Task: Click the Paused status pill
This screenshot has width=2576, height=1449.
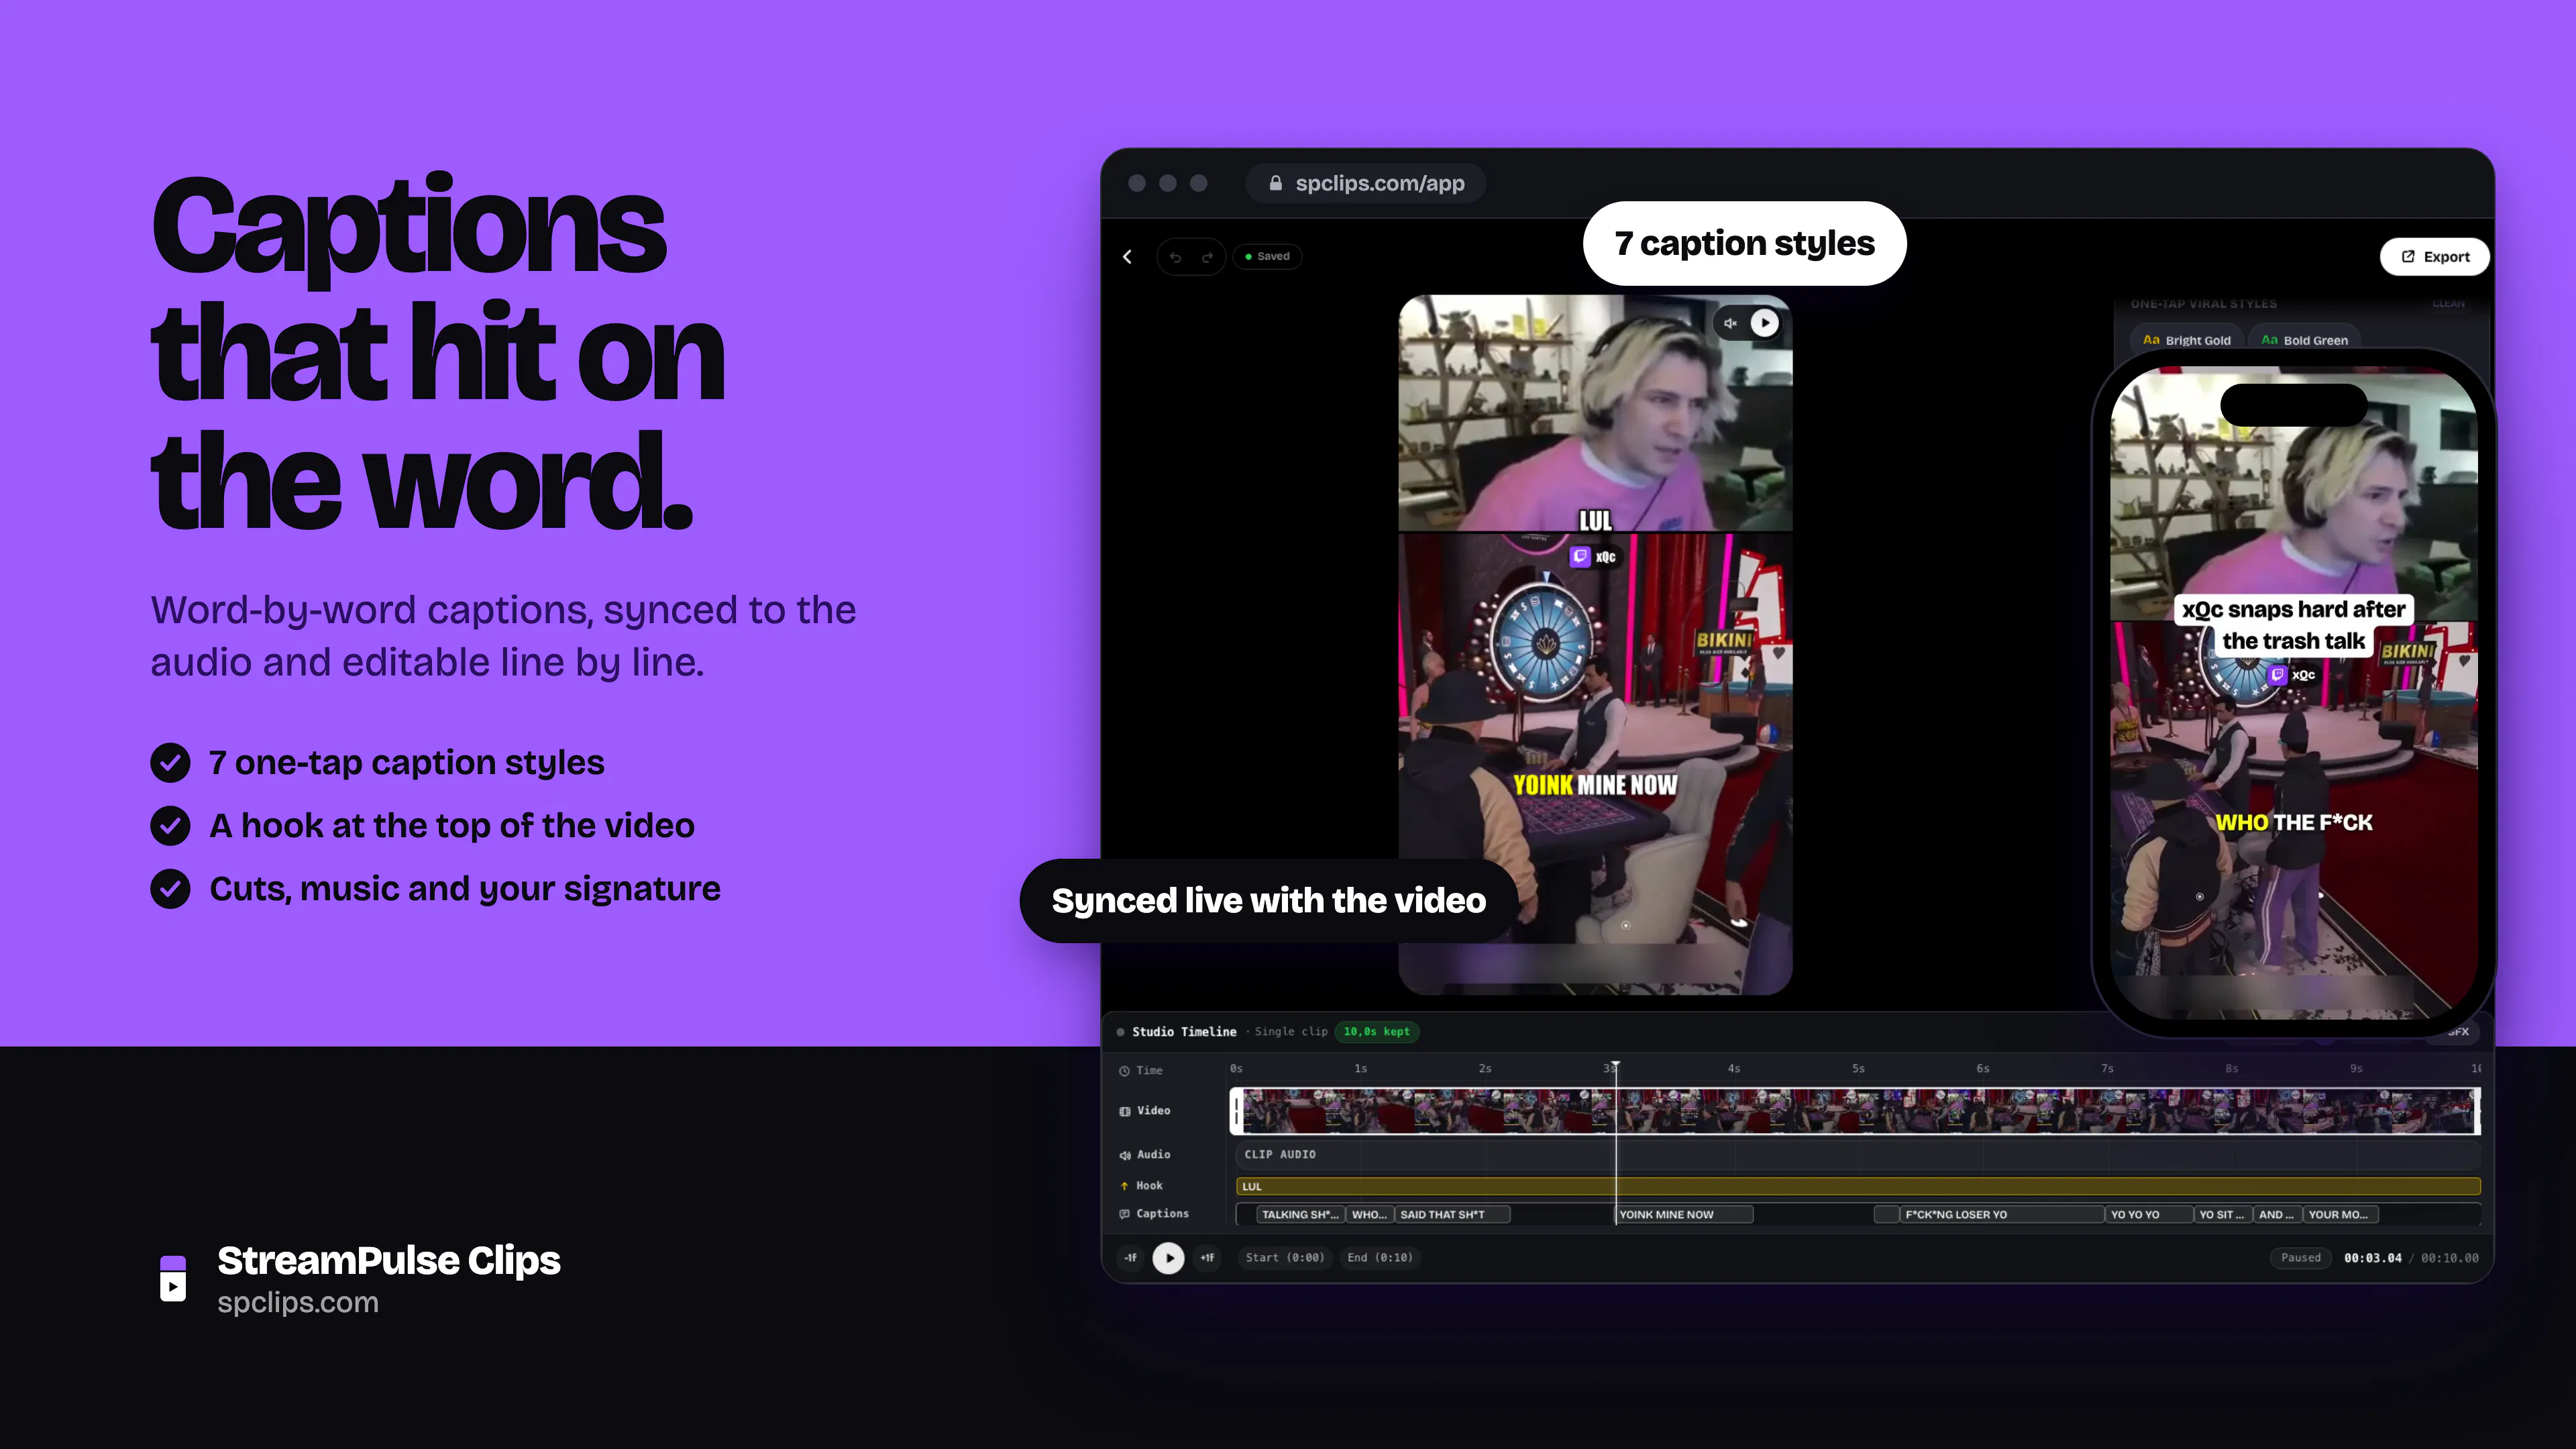Action: coord(2300,1258)
